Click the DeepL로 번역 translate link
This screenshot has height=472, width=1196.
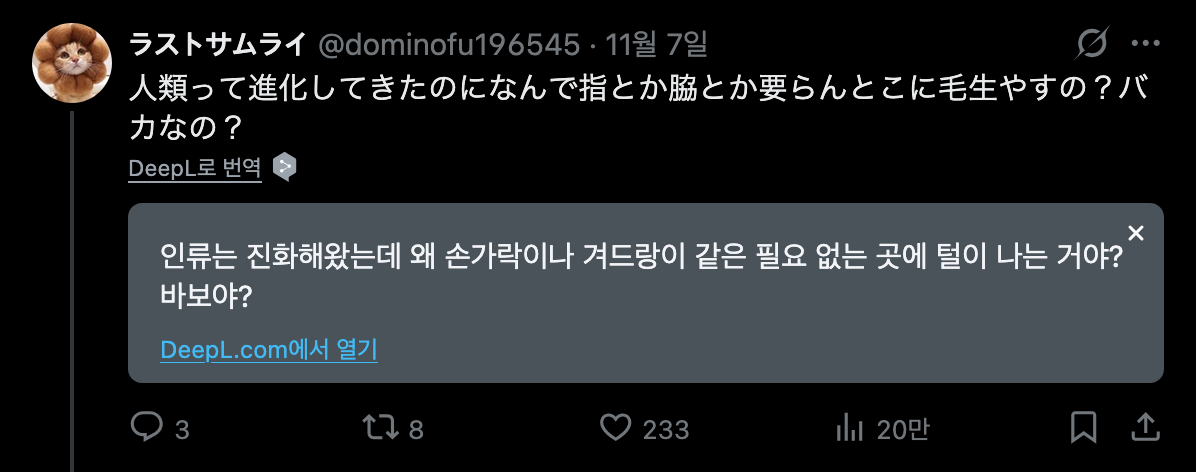pos(195,168)
